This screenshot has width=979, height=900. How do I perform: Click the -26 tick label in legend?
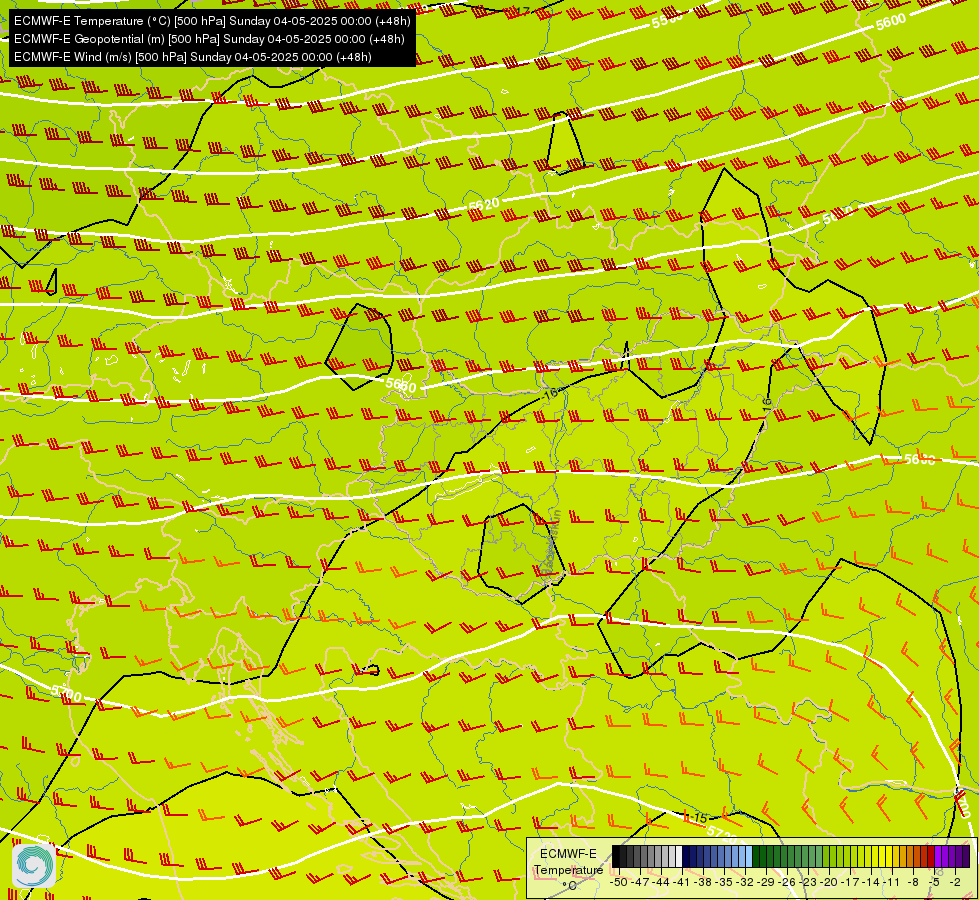(787, 882)
